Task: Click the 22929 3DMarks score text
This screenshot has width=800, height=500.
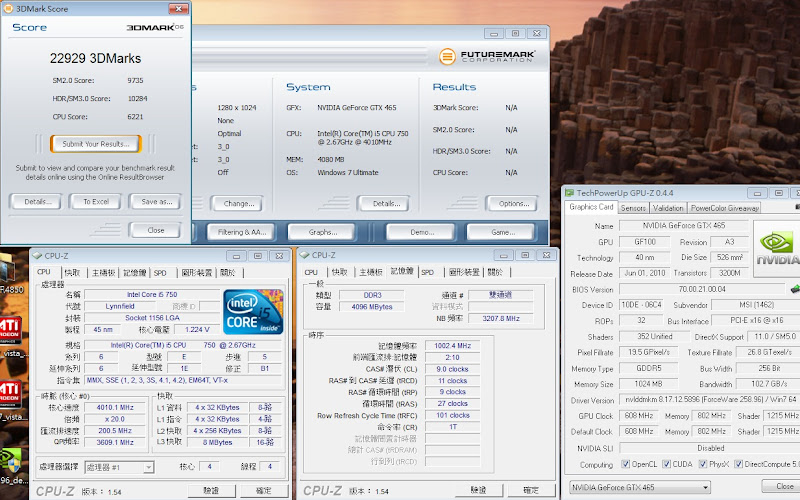Action: tap(95, 58)
